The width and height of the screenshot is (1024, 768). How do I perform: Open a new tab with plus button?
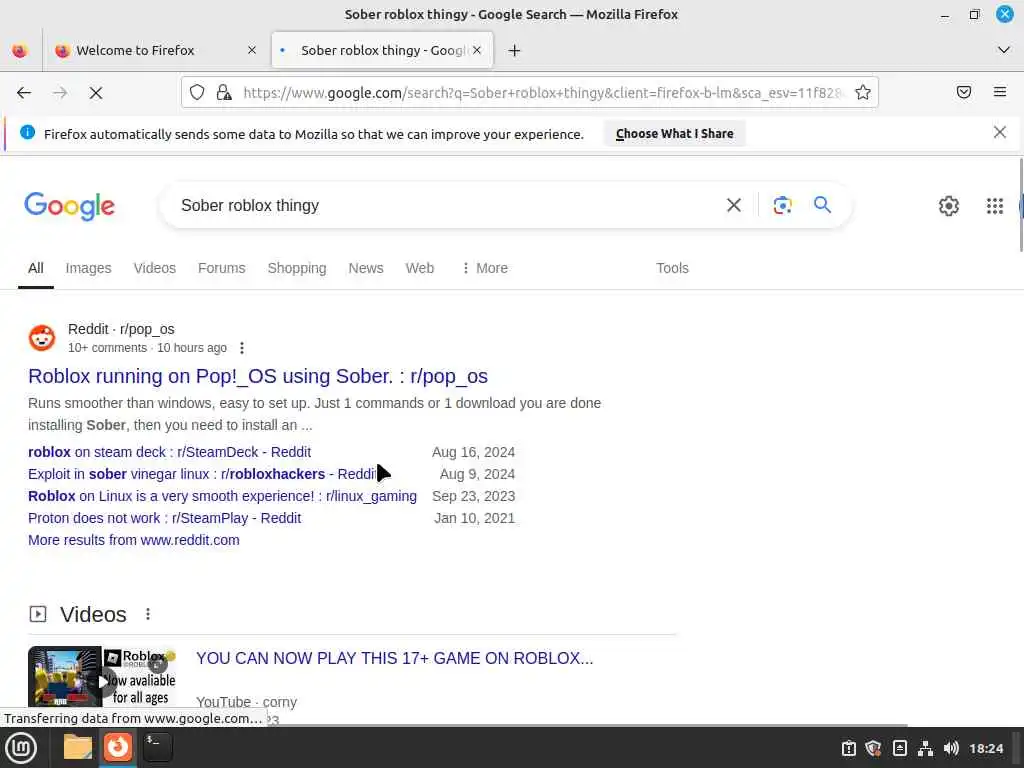point(514,50)
